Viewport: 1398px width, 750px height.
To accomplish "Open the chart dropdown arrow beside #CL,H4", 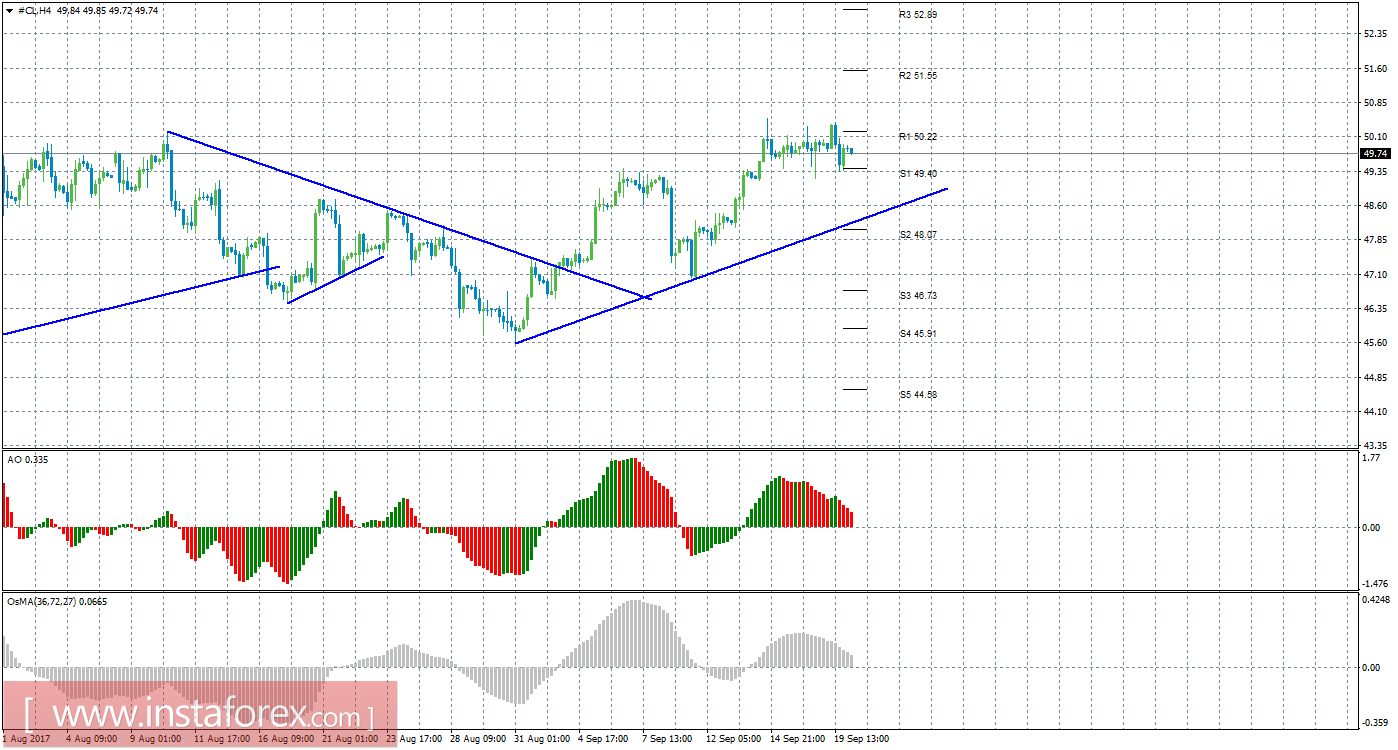I will 10,10.
